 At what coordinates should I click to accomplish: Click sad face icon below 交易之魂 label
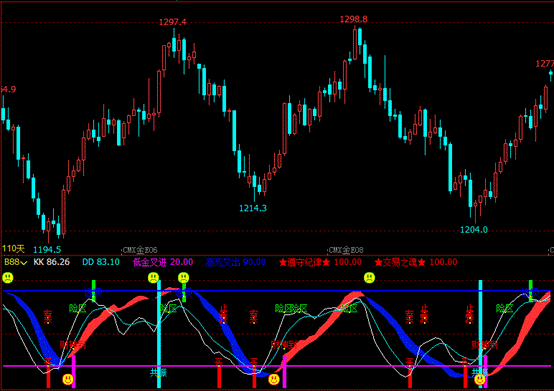(x=369, y=278)
